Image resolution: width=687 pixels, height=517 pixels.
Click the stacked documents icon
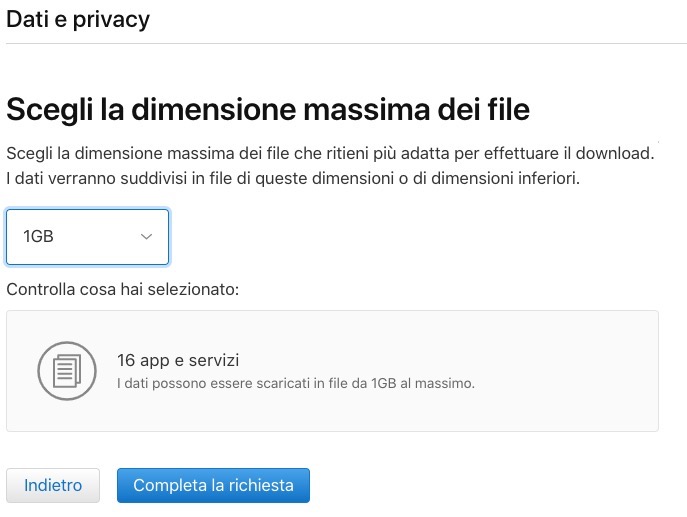[x=67, y=370]
